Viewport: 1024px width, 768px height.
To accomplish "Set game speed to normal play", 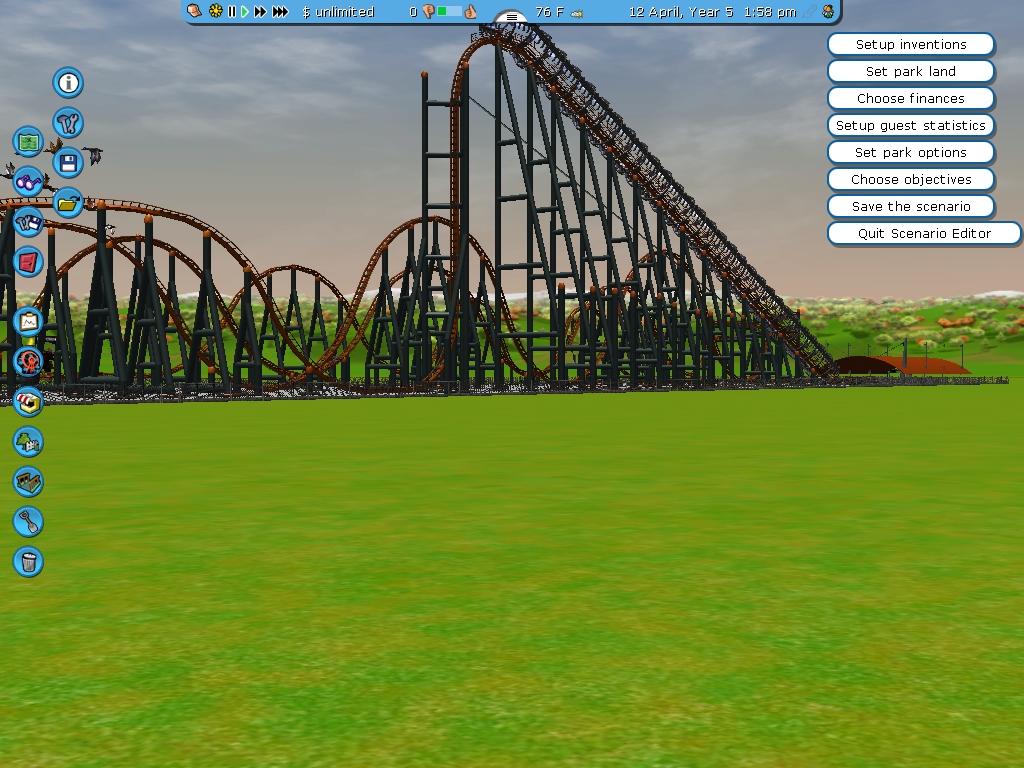I will (244, 12).
